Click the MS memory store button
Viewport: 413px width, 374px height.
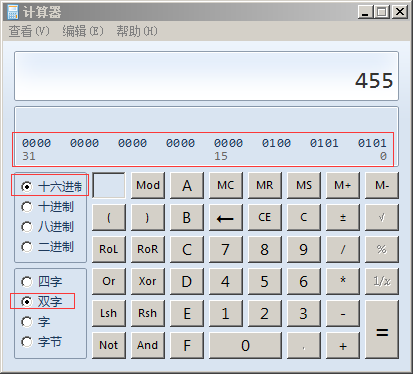click(304, 185)
